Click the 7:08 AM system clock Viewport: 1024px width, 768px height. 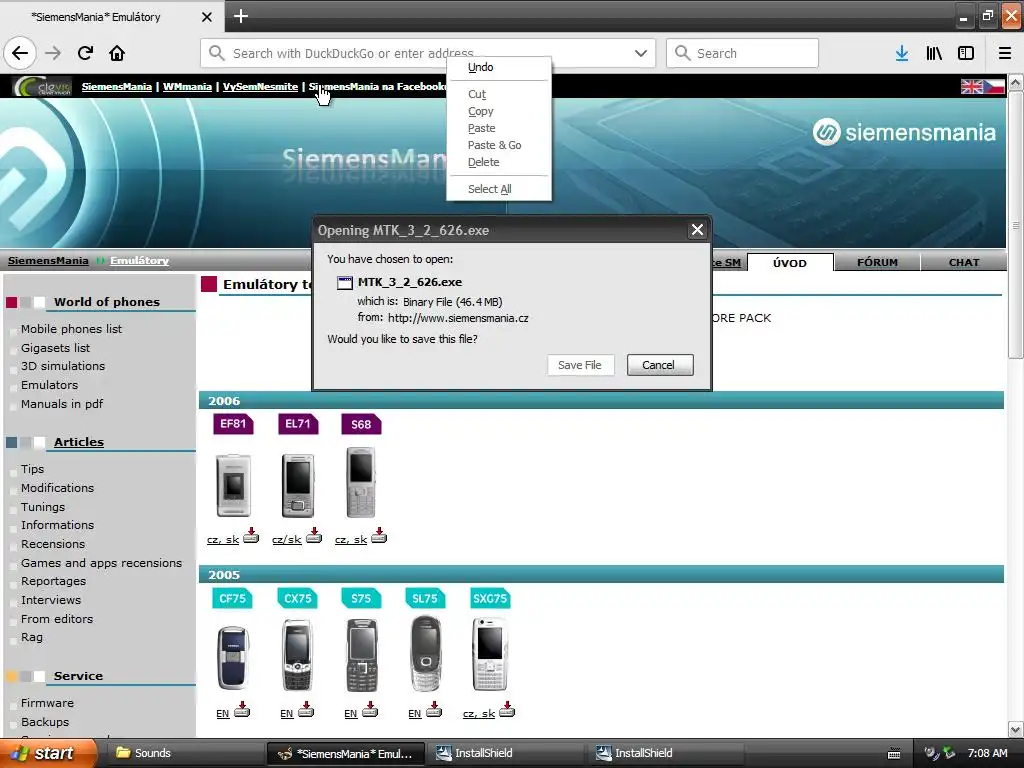click(x=987, y=753)
